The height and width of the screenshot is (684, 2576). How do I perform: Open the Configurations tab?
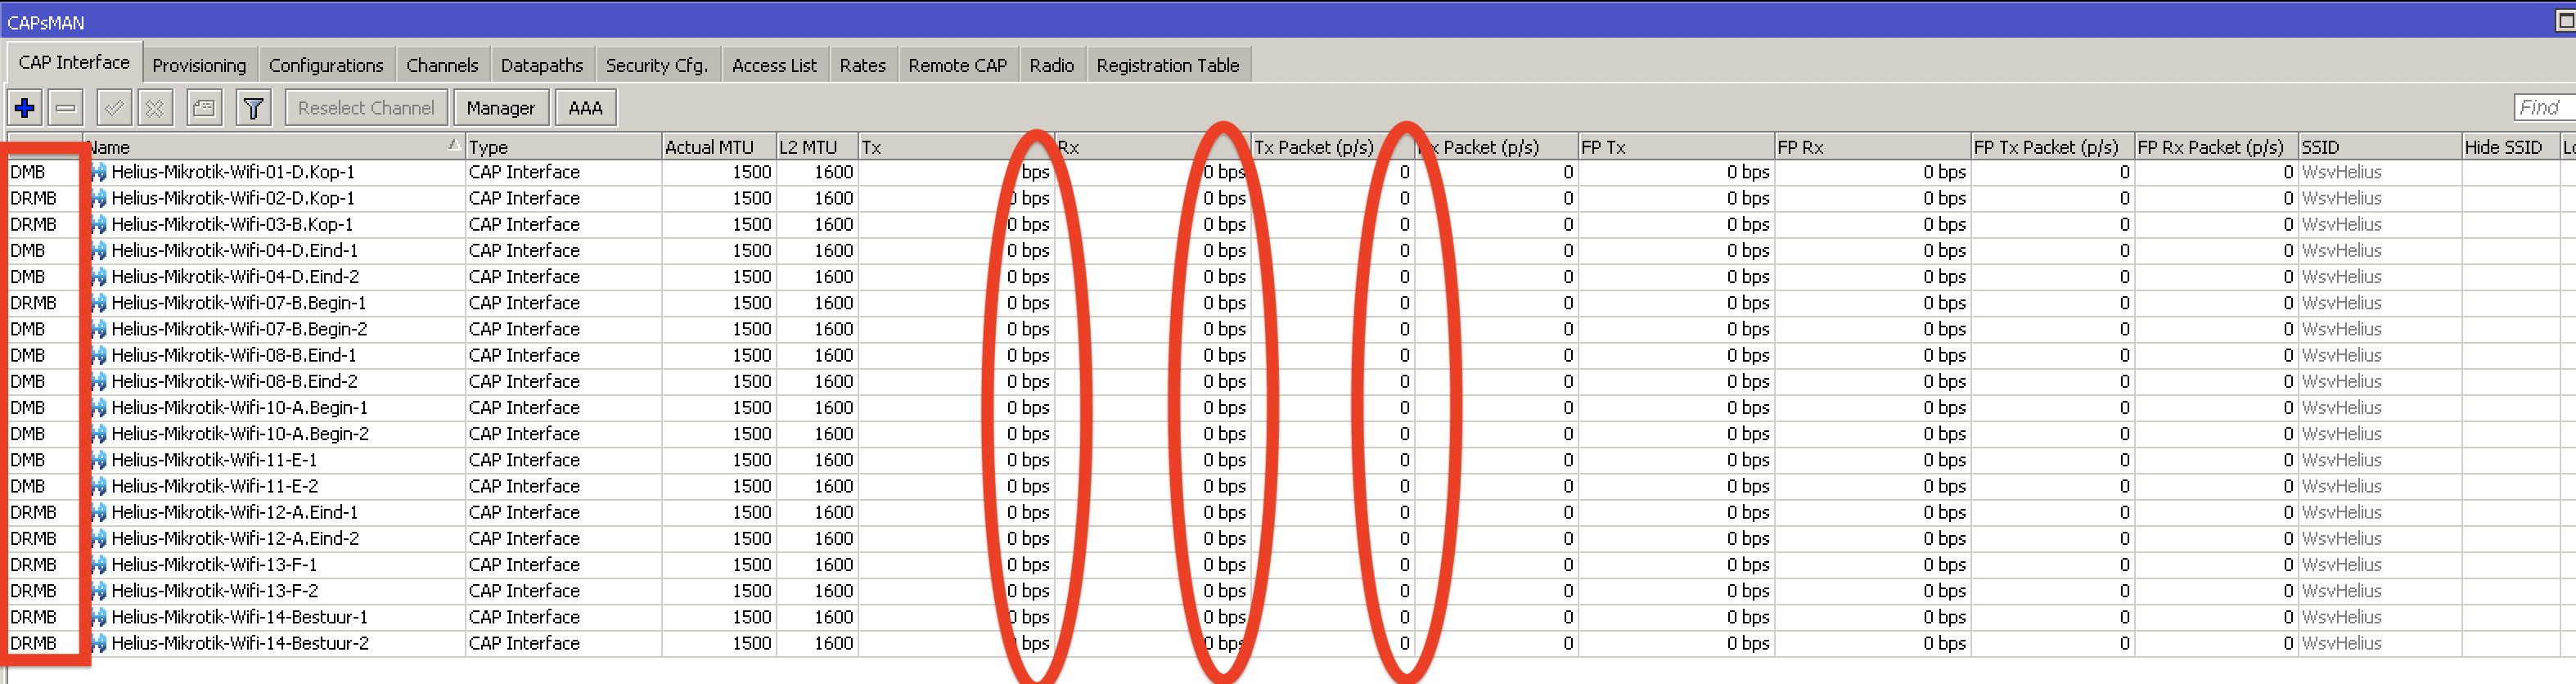coord(326,65)
